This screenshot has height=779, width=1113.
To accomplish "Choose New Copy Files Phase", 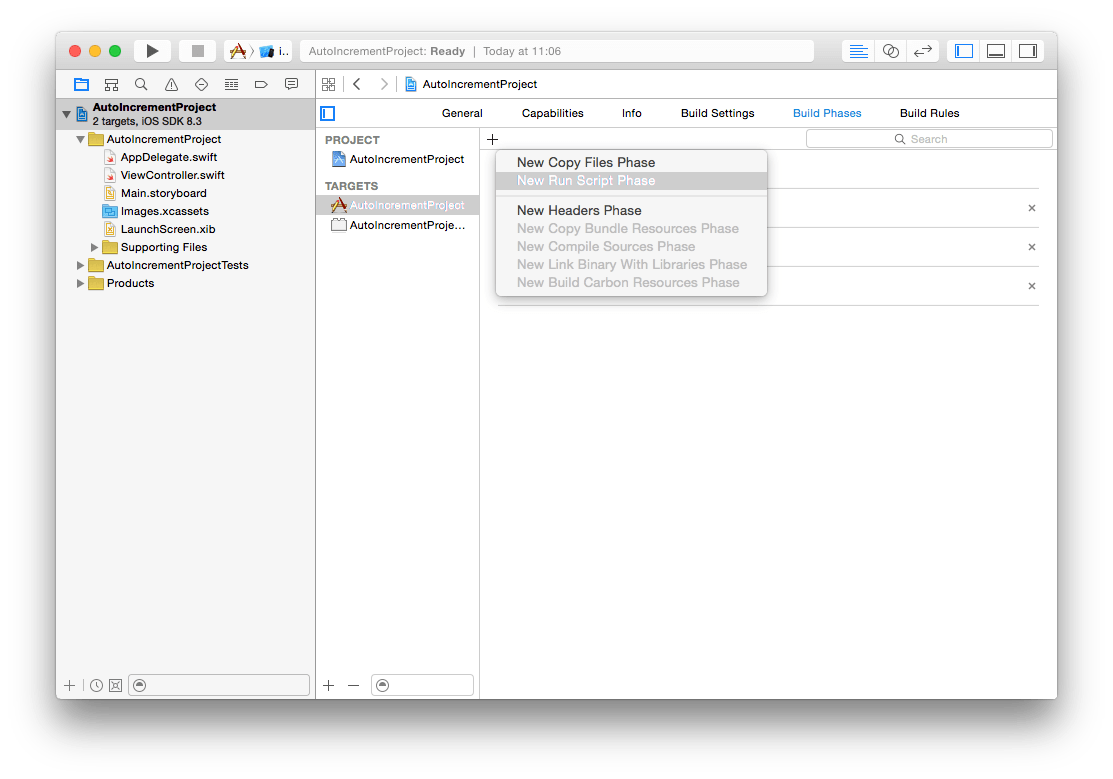I will [631, 163].
